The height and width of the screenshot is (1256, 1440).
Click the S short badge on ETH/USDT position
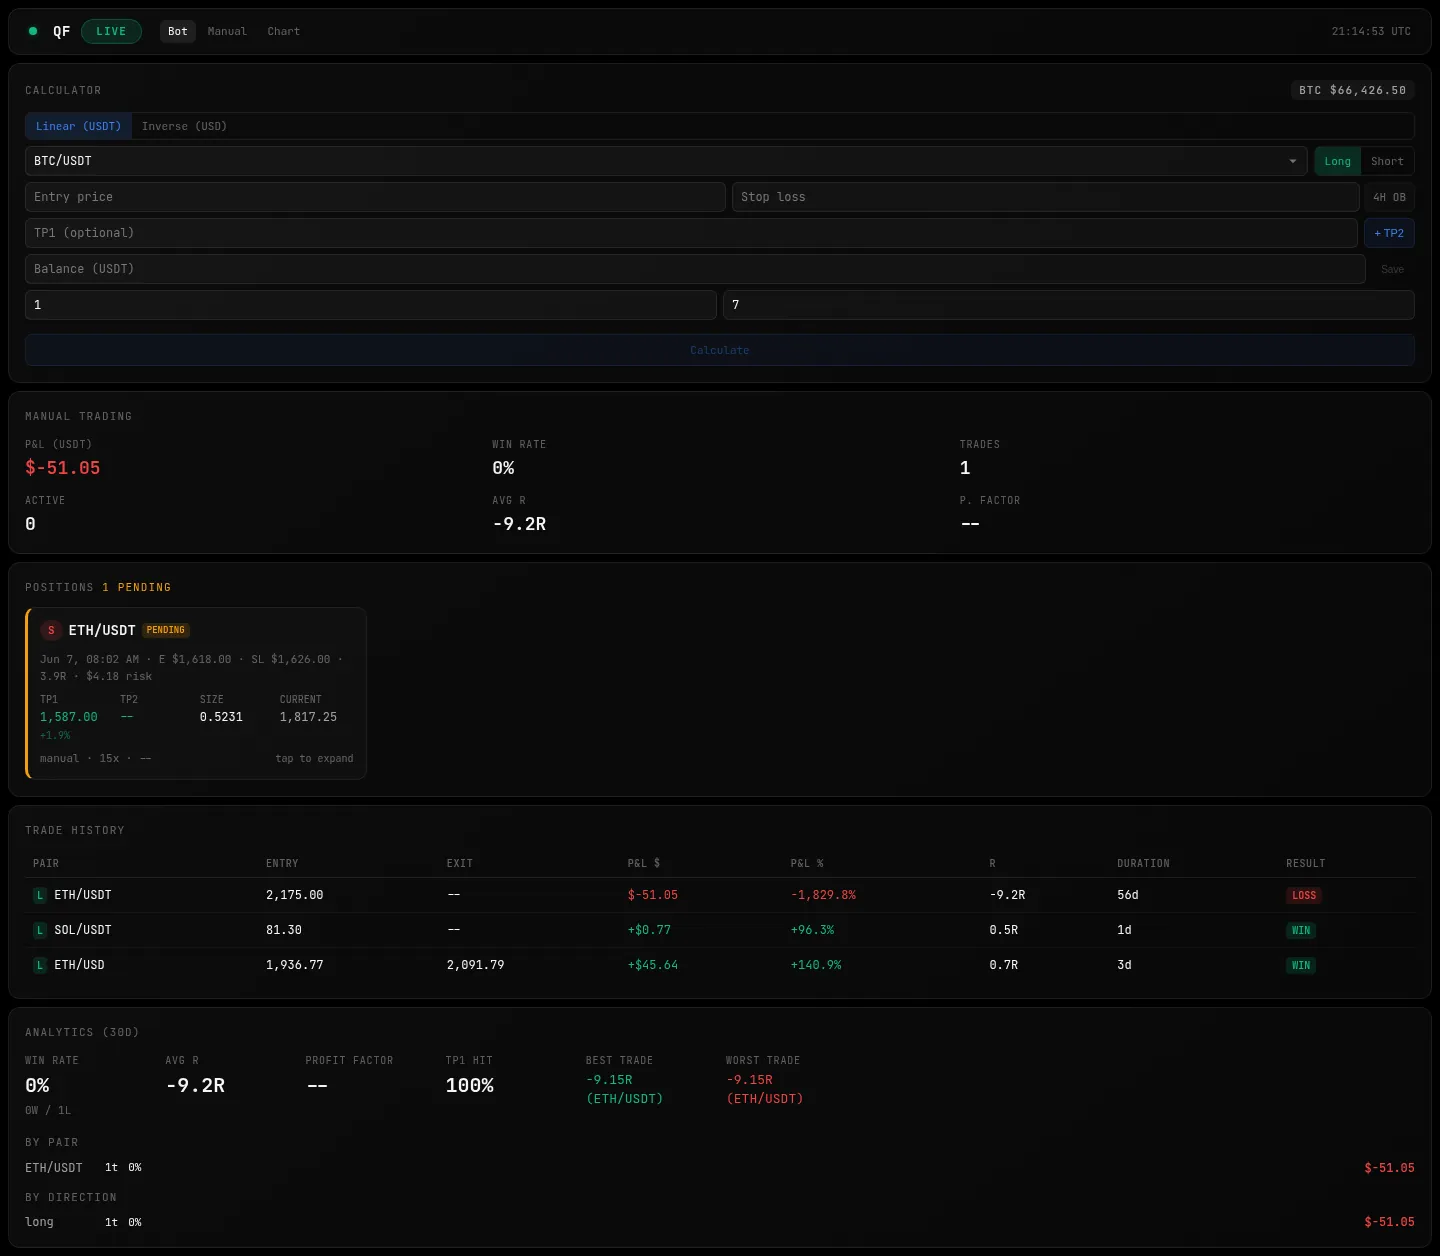pyautogui.click(x=51, y=630)
